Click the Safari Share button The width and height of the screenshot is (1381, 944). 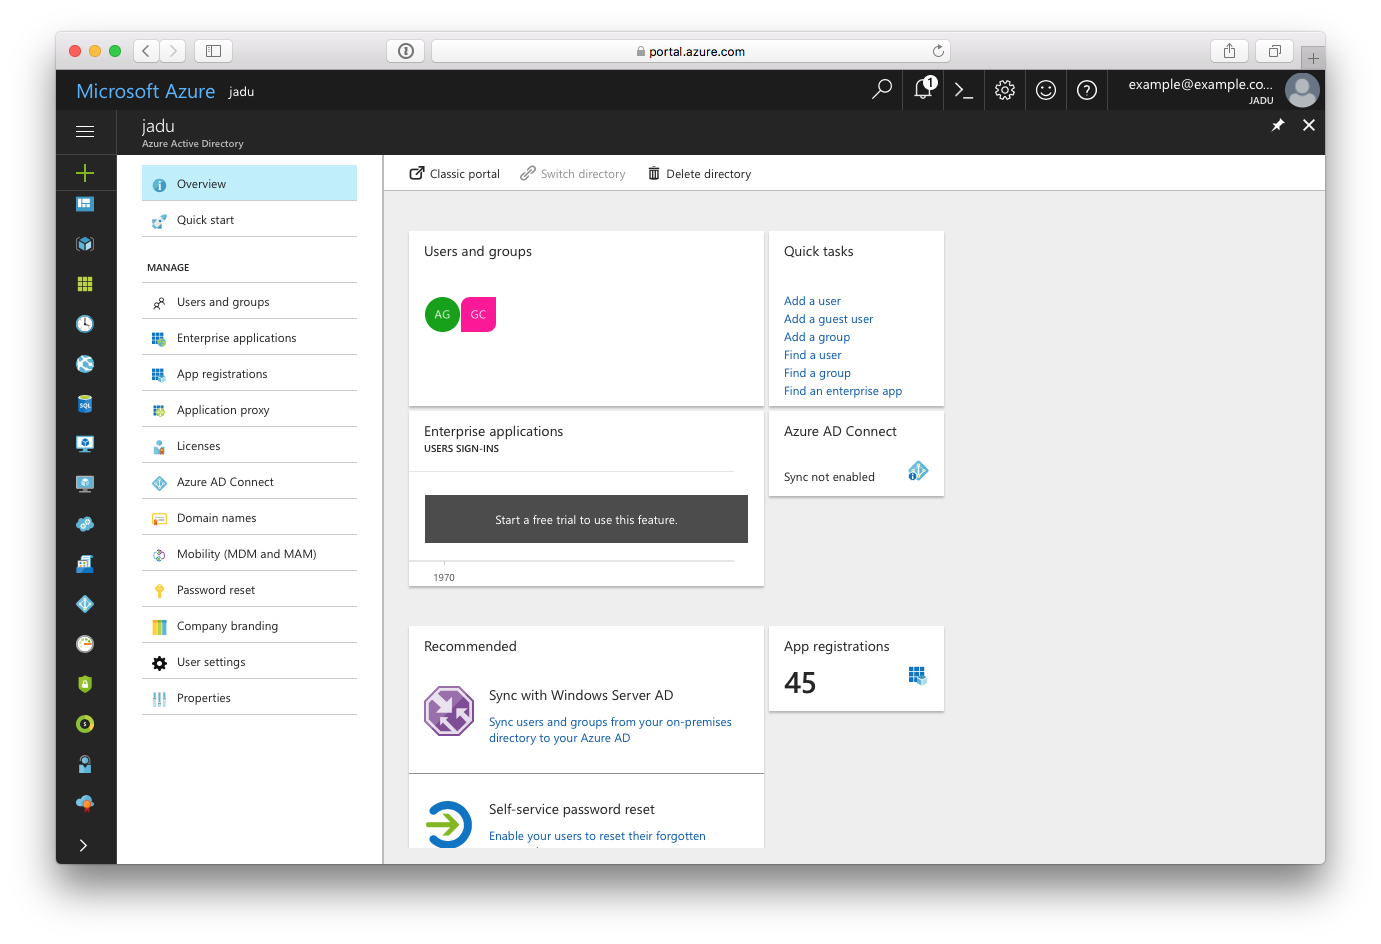(x=1229, y=51)
